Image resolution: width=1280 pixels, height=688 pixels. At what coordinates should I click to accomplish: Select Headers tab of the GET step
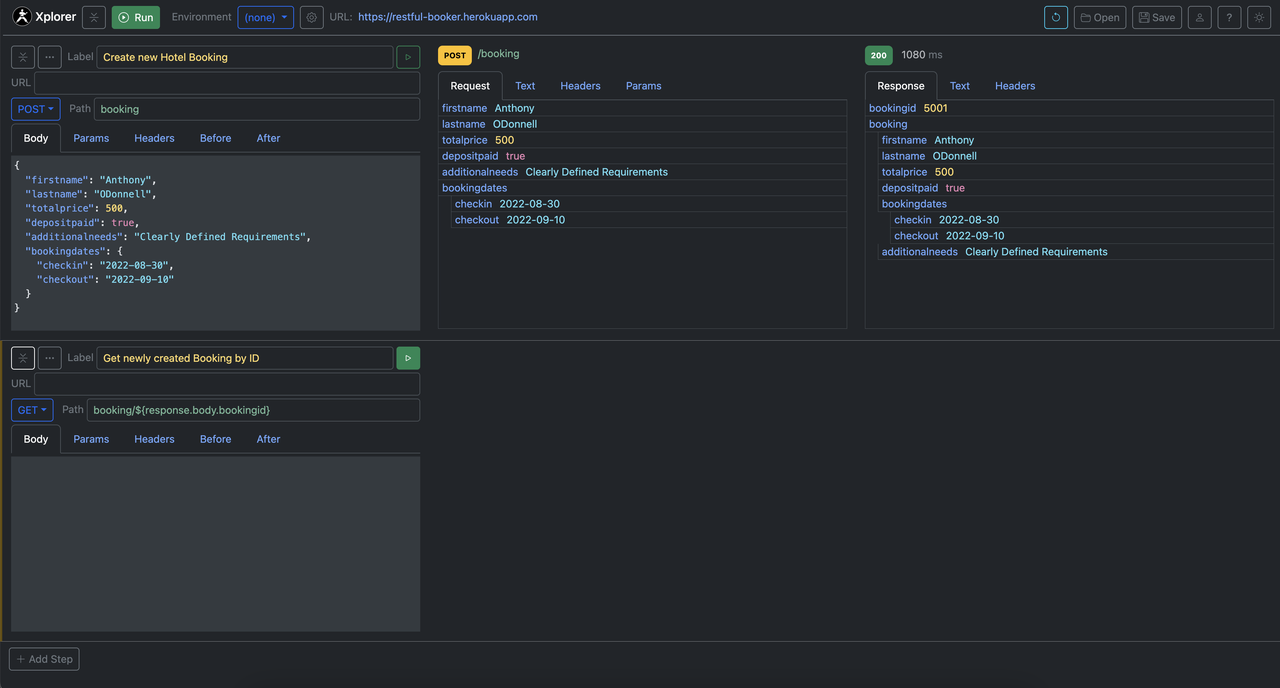154,439
